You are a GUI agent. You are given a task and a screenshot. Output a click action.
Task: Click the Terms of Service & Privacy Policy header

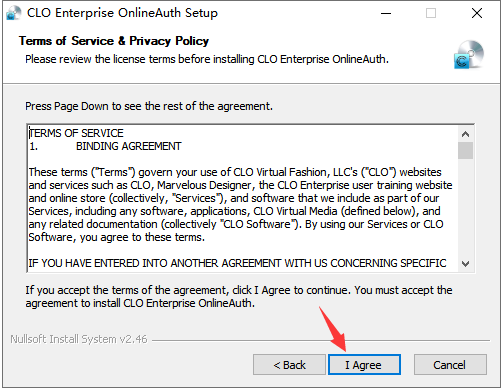(x=114, y=41)
